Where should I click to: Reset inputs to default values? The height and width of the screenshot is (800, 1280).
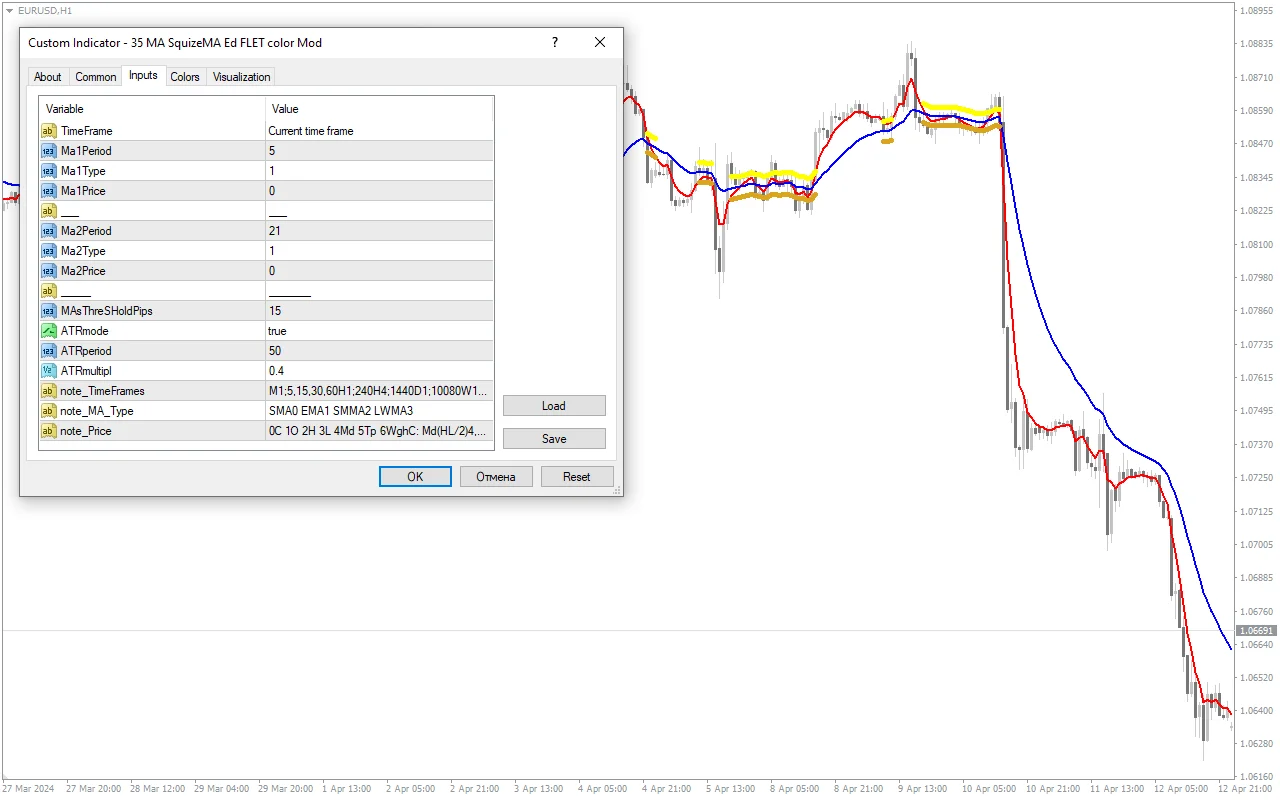tap(577, 476)
